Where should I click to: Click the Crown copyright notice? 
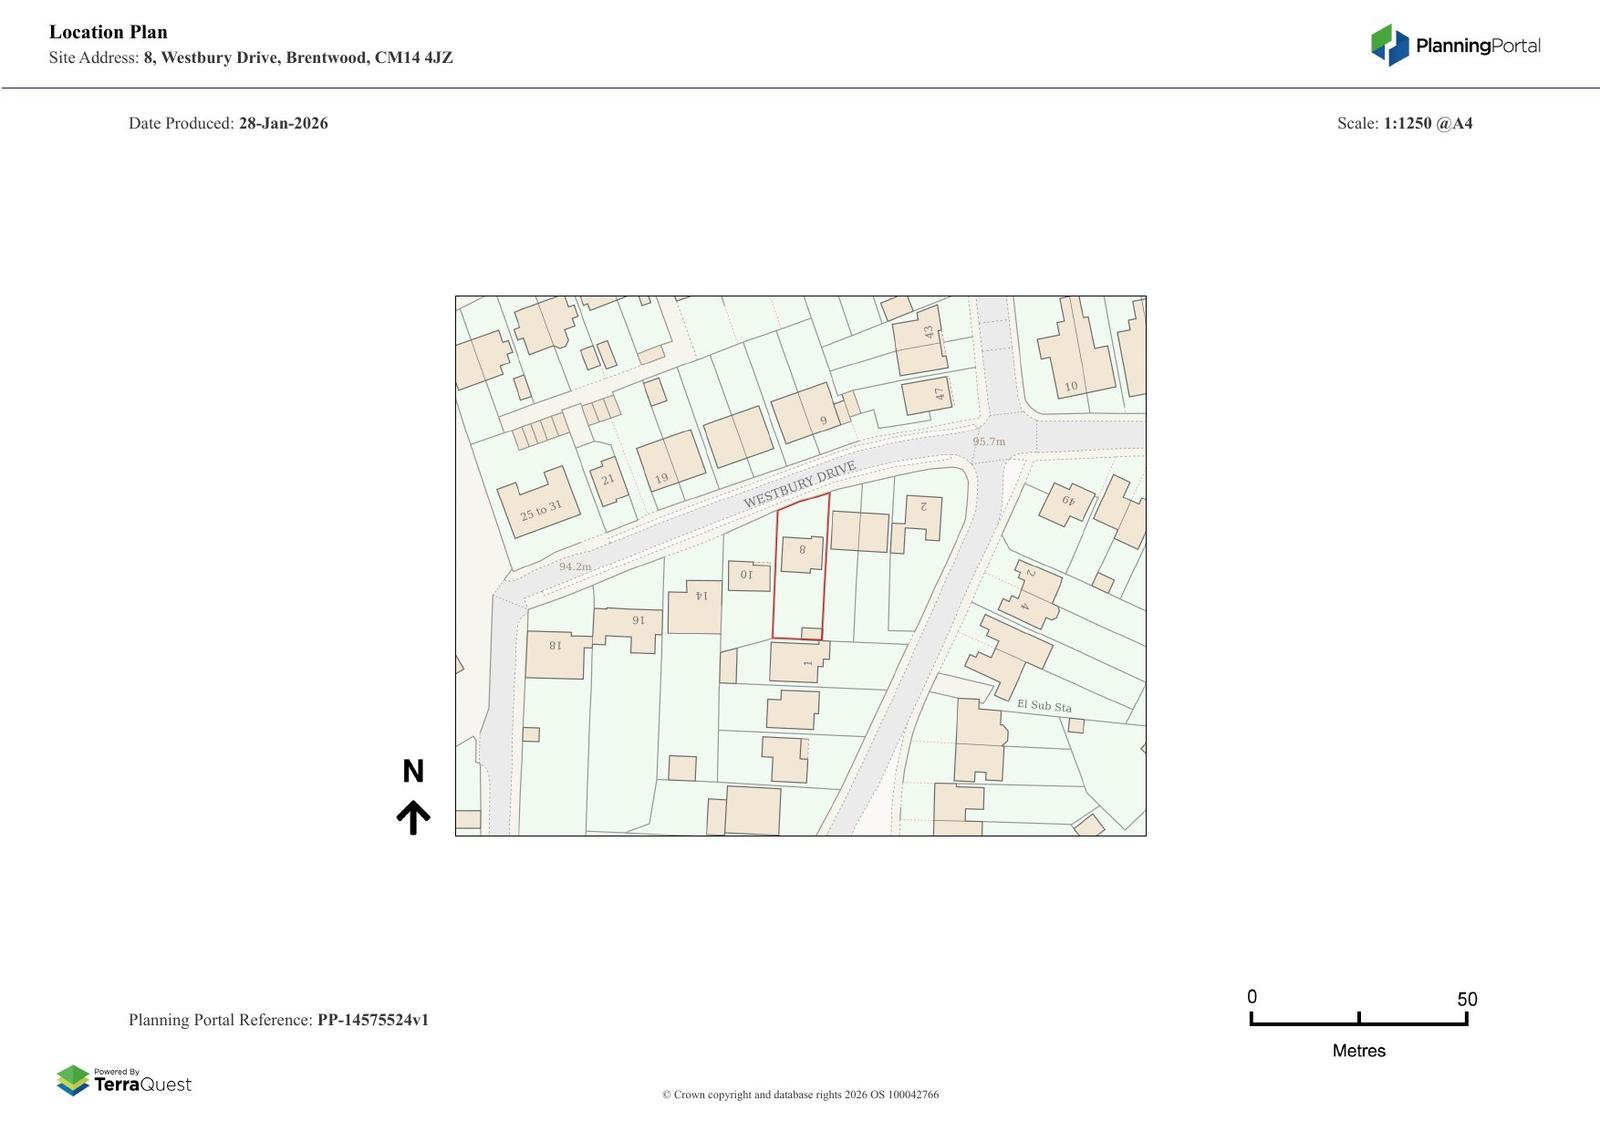coord(800,1094)
